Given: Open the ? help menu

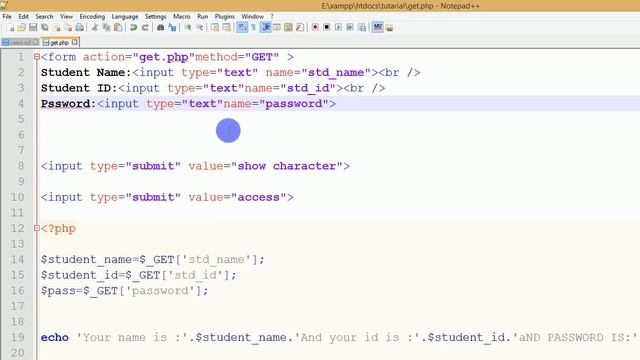Looking at the screenshot, I should click(272, 16).
